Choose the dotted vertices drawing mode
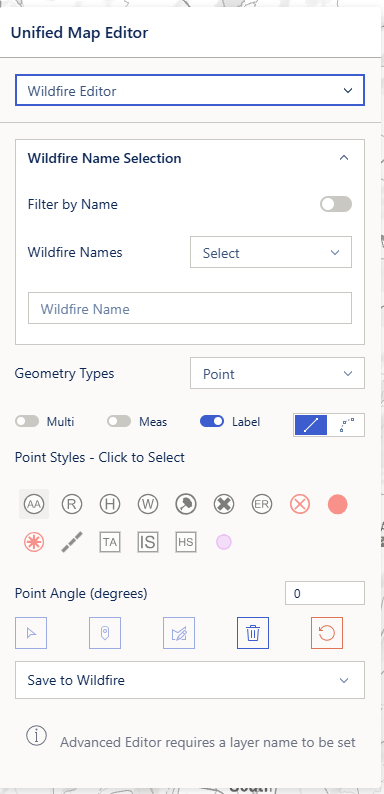 [346, 425]
